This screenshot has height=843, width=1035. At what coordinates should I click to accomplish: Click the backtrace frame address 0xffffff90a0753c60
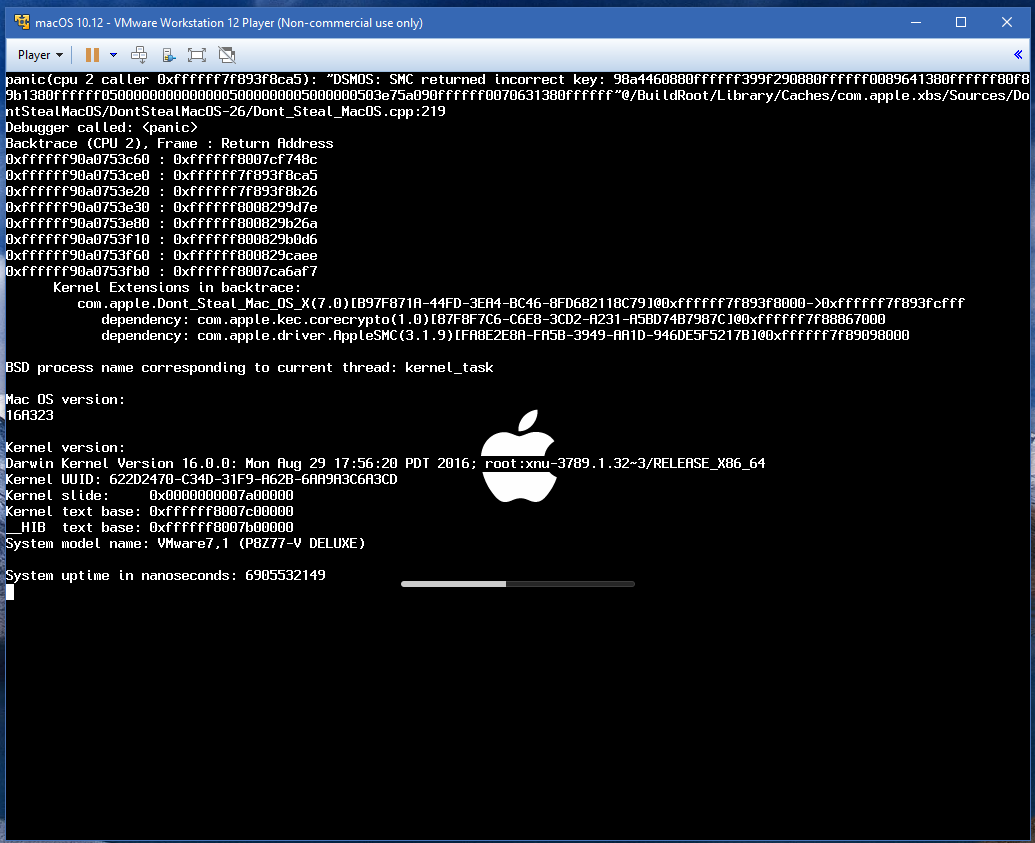click(77, 160)
